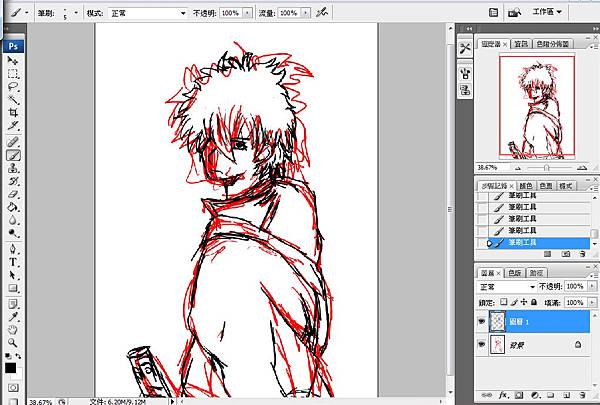Viewport: 600px width, 405px height.
Task: Open the brush preset picker dropdown
Action: [76, 13]
